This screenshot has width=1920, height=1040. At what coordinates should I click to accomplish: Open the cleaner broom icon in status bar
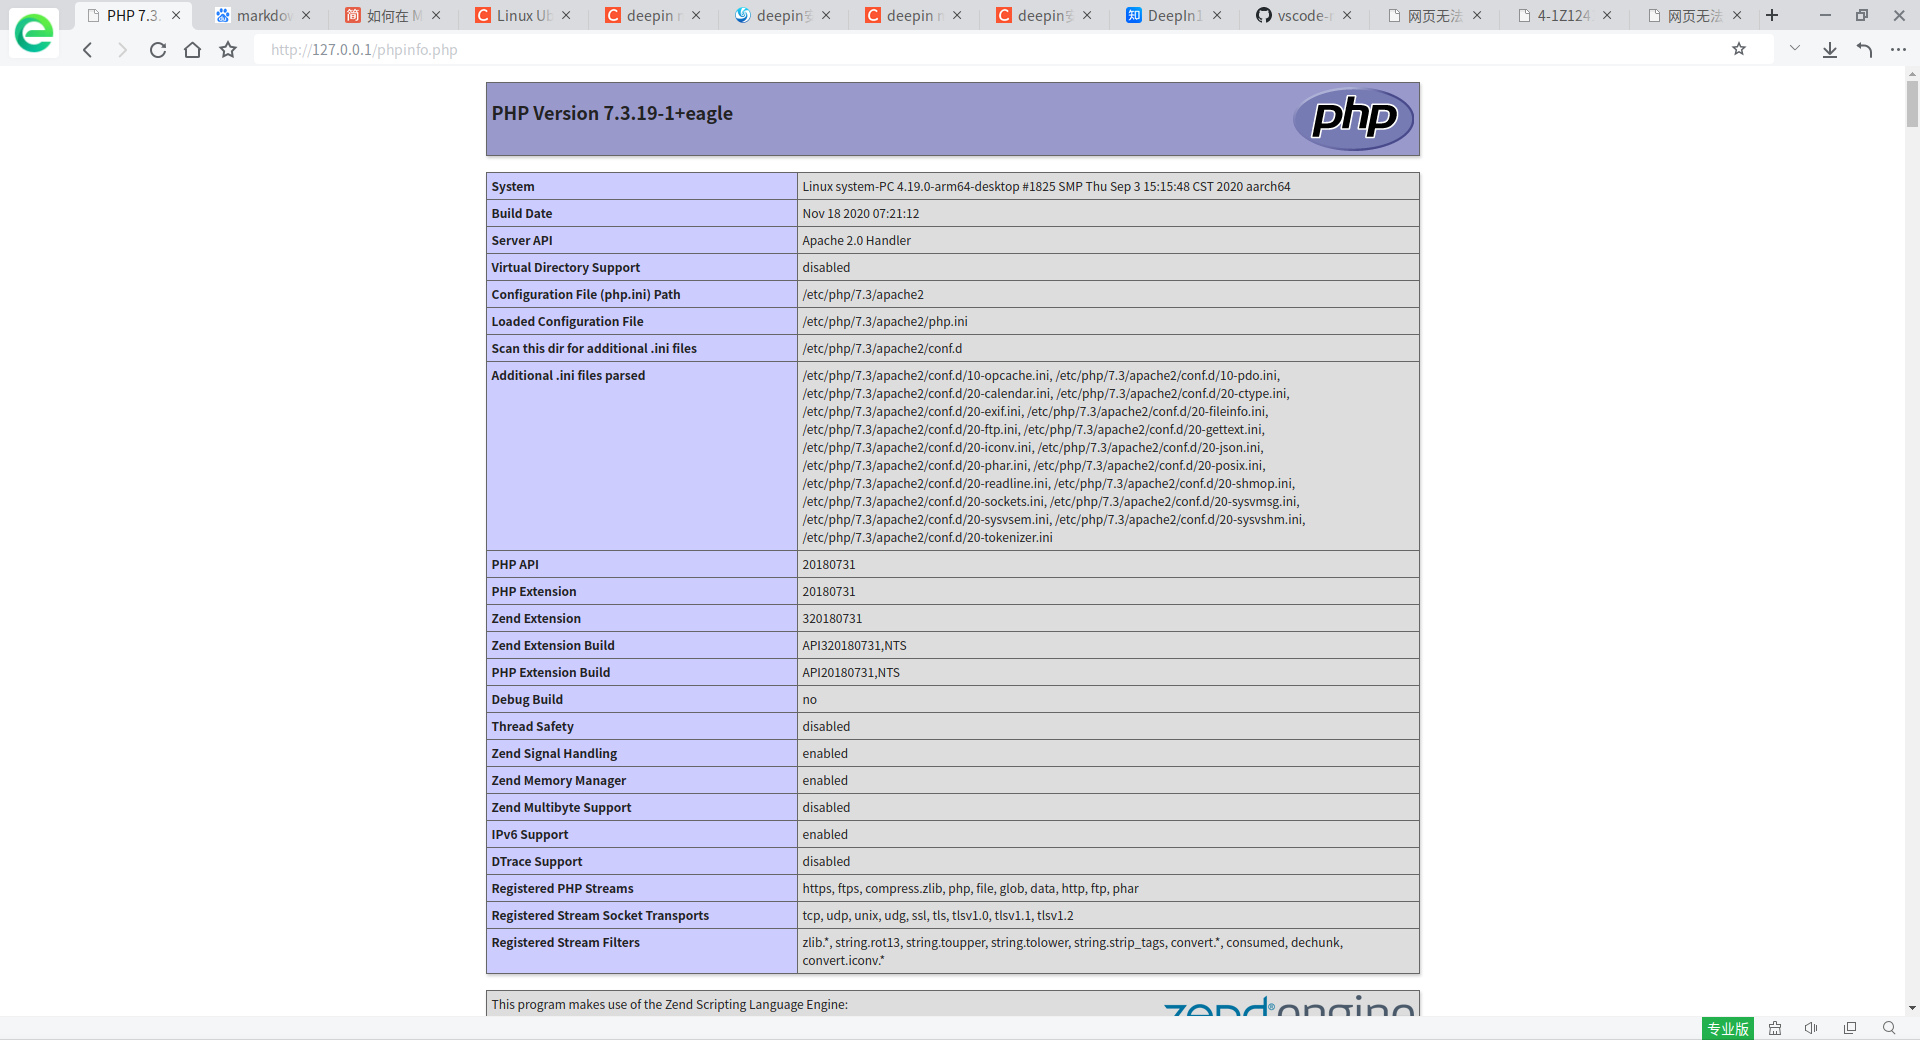coord(1775,1028)
